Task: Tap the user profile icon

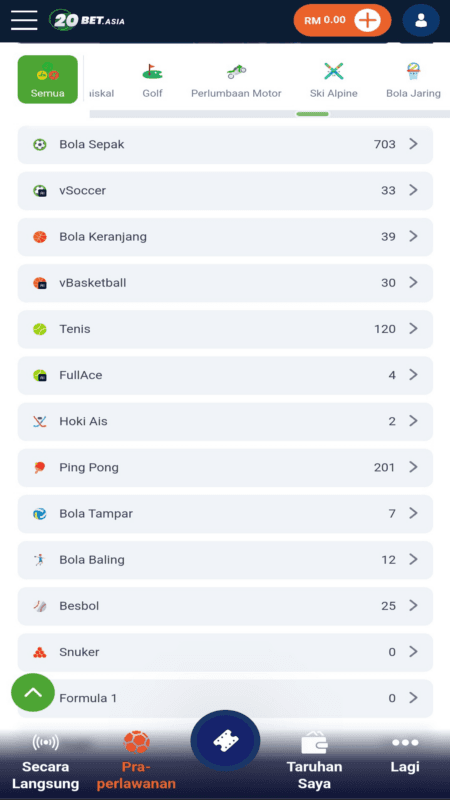Action: click(421, 20)
